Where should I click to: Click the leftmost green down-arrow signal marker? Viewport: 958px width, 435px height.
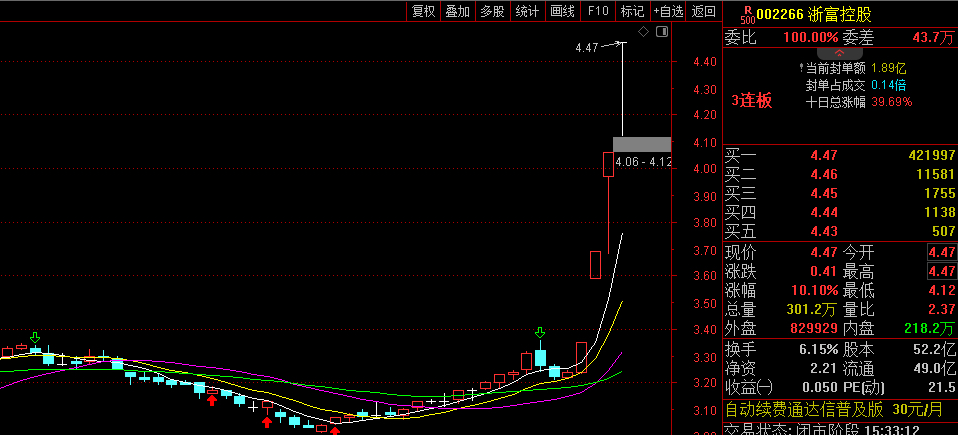point(35,337)
